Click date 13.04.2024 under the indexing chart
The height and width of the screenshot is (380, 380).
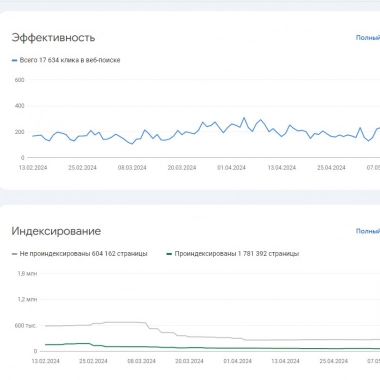285,361
